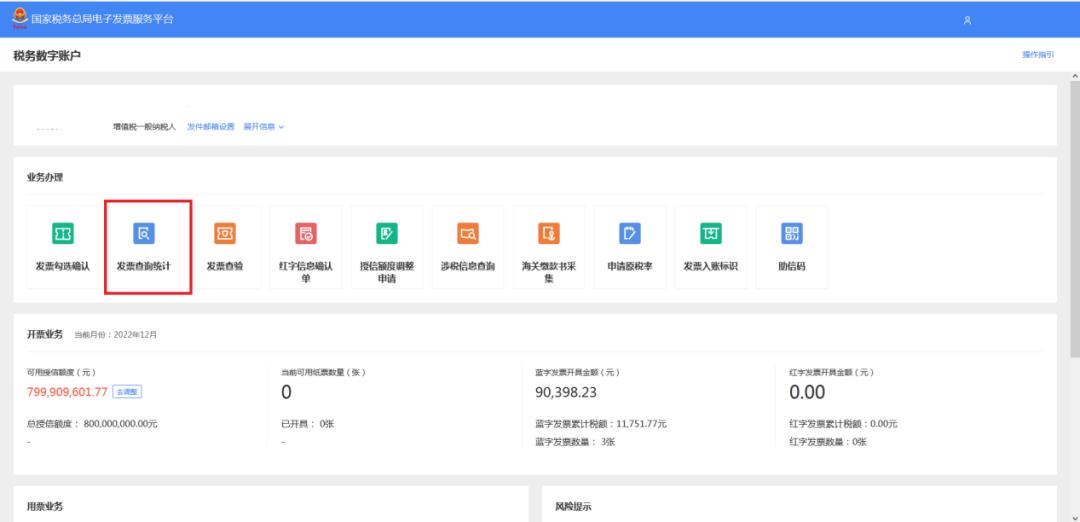Open 授信额度调整申请 green icon
Image resolution: width=1080 pixels, height=522 pixels.
pos(386,234)
